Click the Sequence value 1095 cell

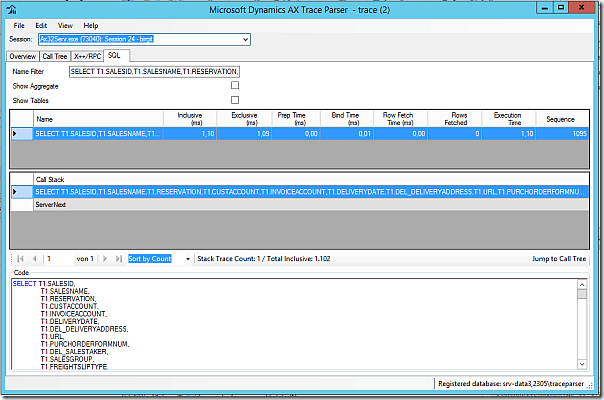tap(562, 134)
